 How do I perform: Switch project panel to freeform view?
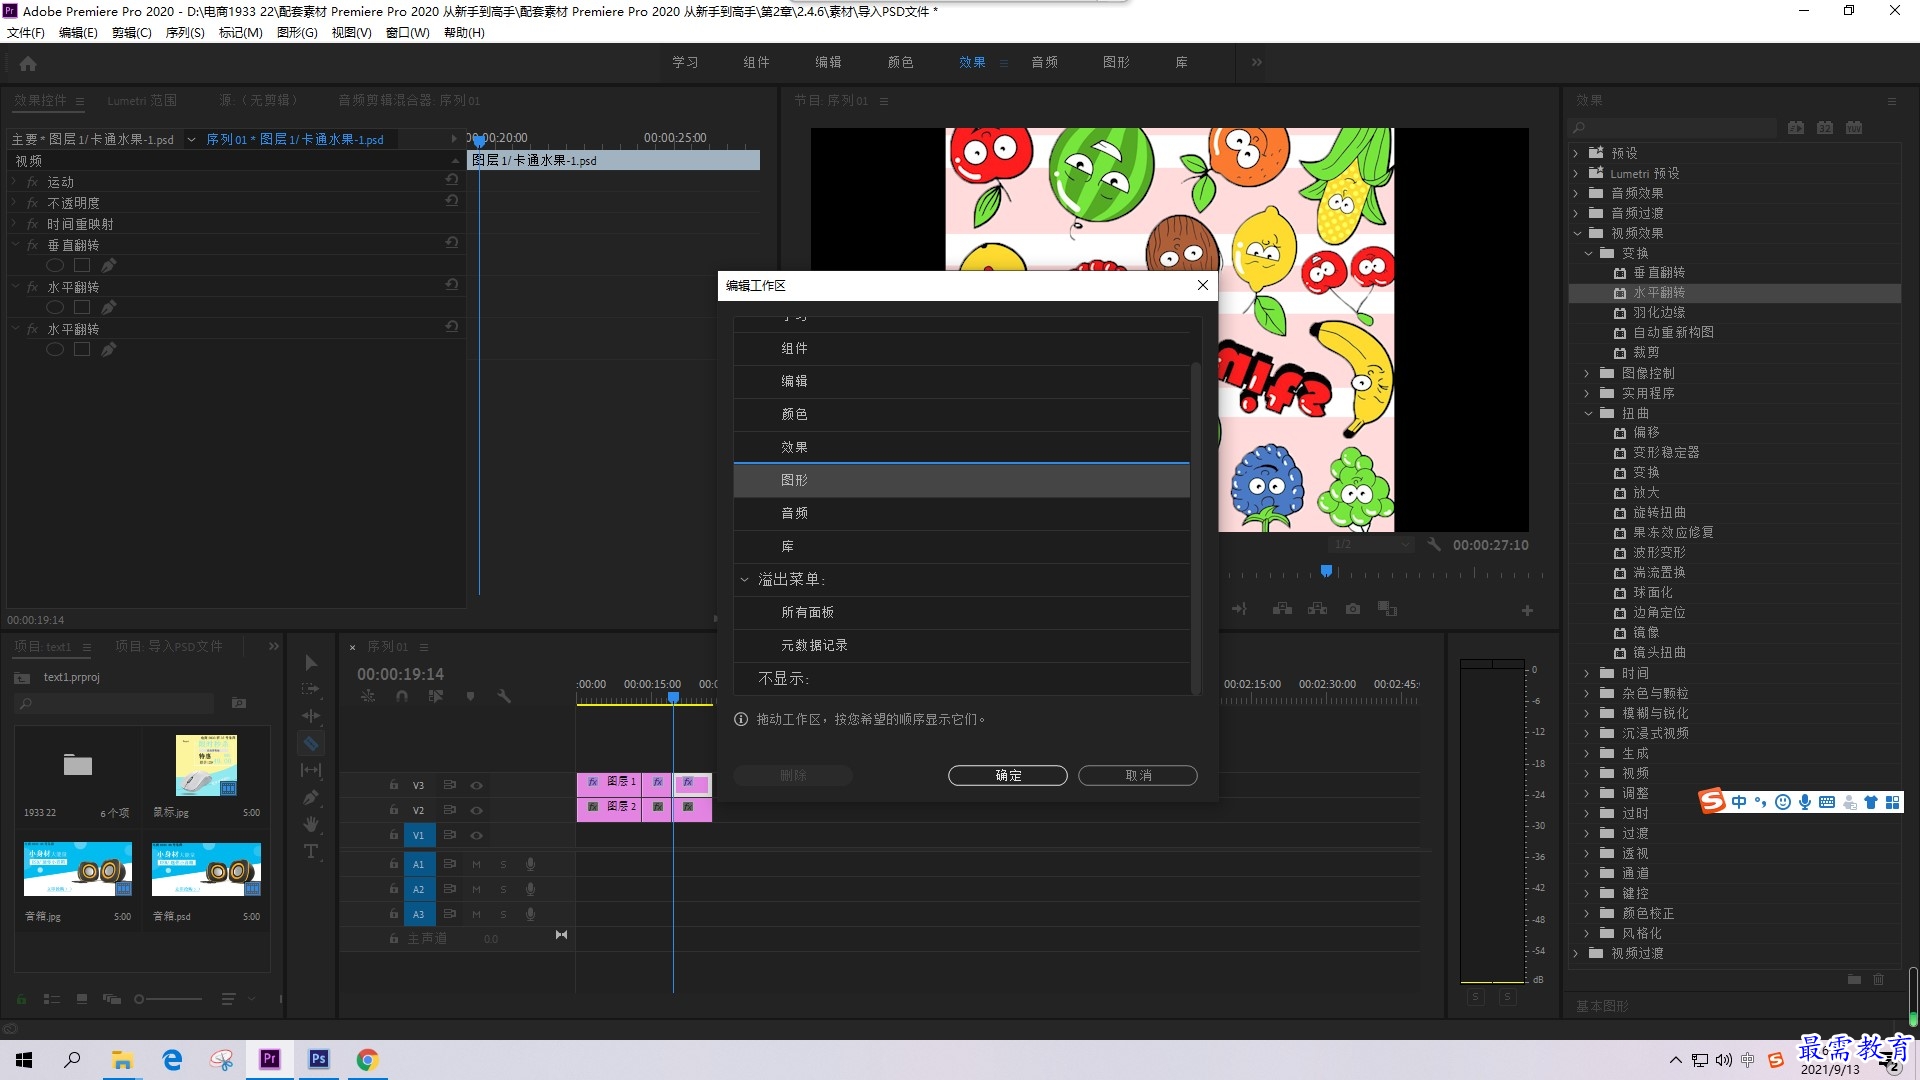click(112, 998)
